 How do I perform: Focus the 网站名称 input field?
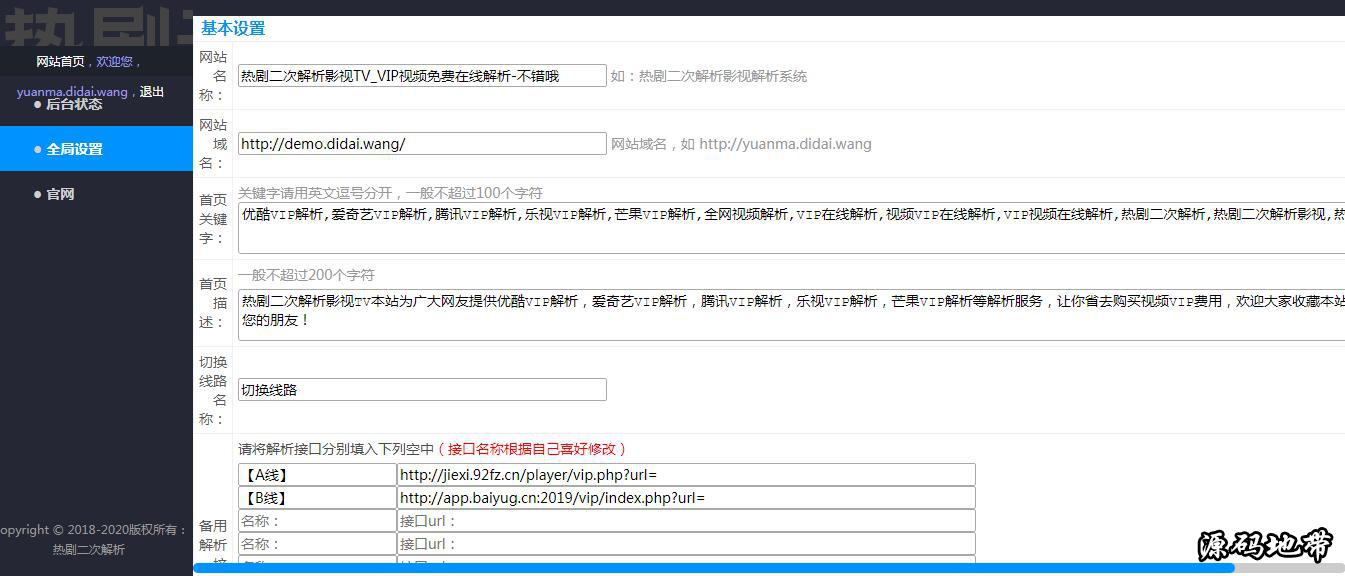coord(422,76)
